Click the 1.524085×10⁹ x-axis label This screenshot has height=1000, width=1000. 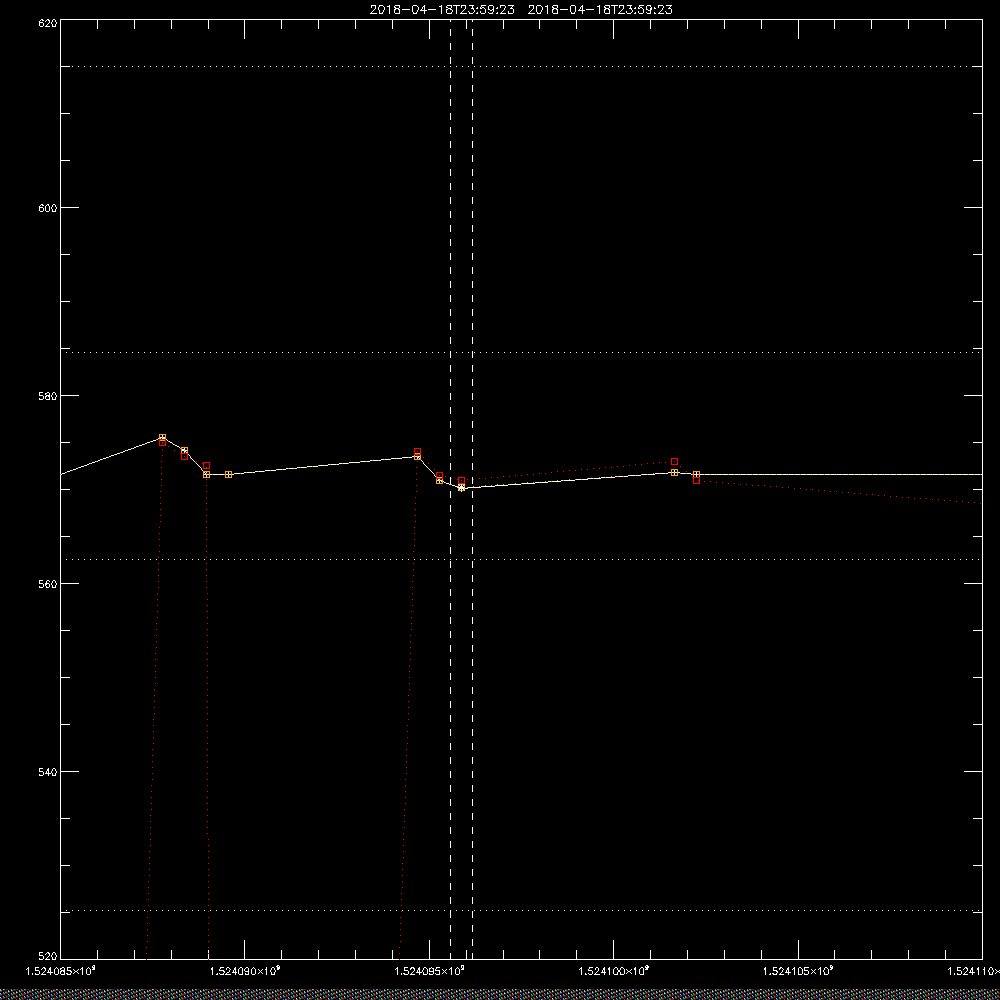(61, 971)
